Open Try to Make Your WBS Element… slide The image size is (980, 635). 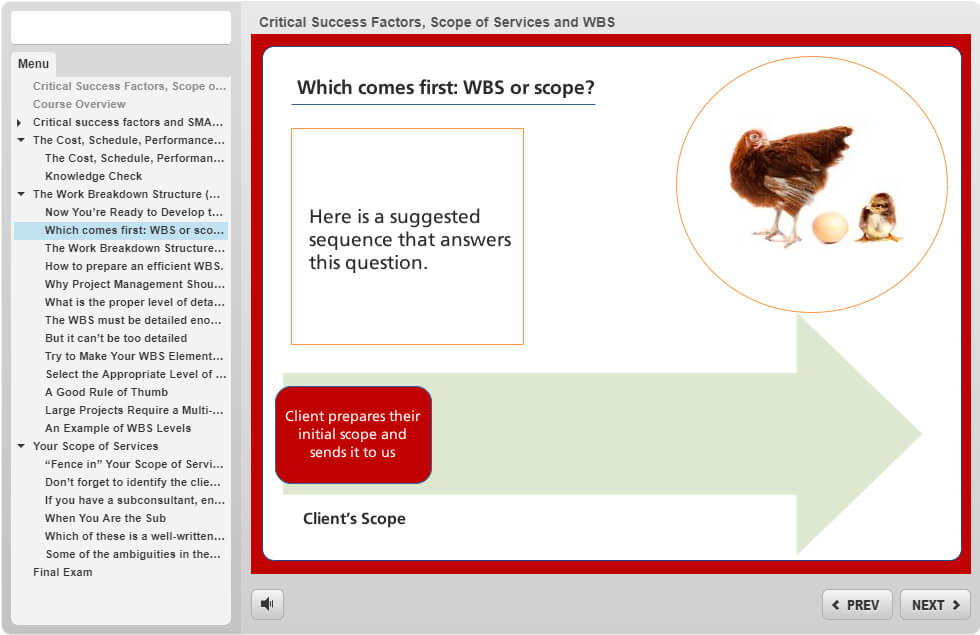[x=134, y=356]
